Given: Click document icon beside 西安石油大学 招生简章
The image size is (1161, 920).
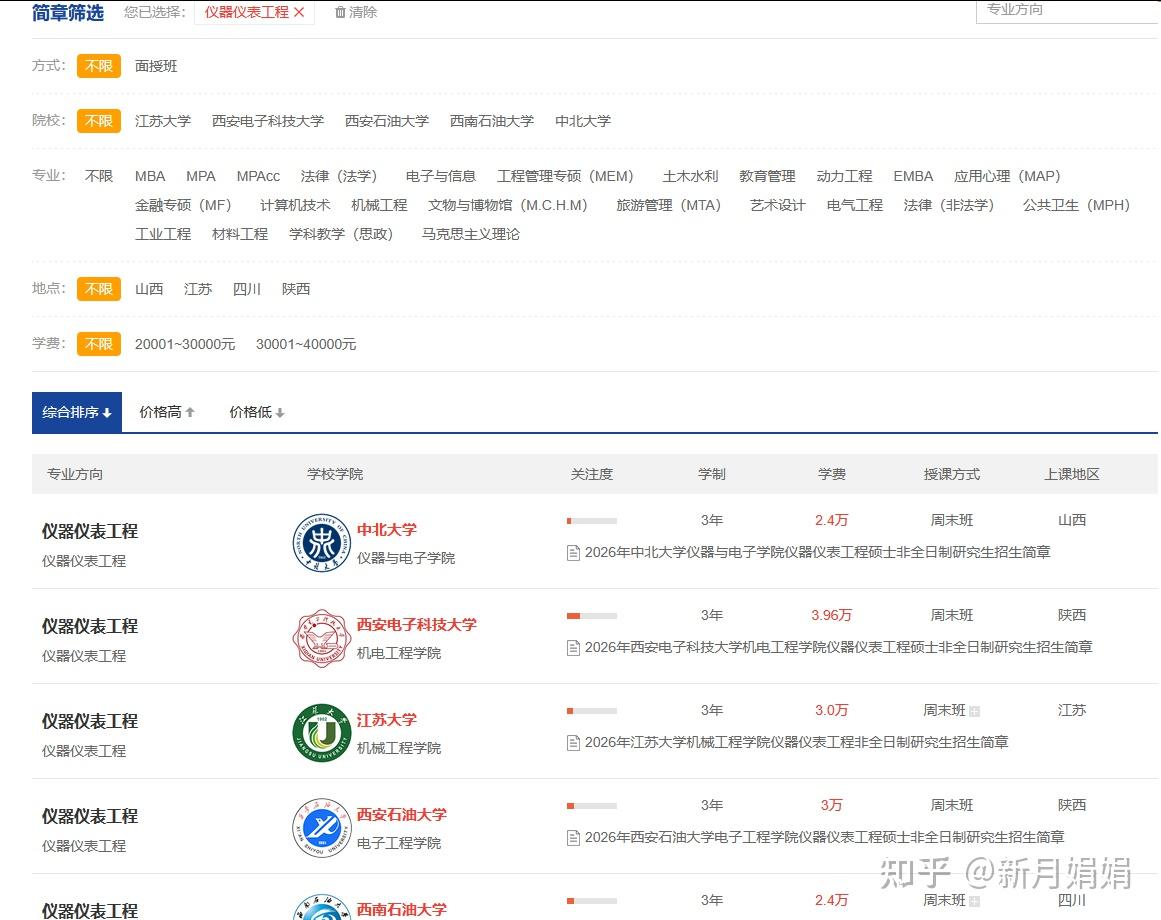Looking at the screenshot, I should point(573,837).
